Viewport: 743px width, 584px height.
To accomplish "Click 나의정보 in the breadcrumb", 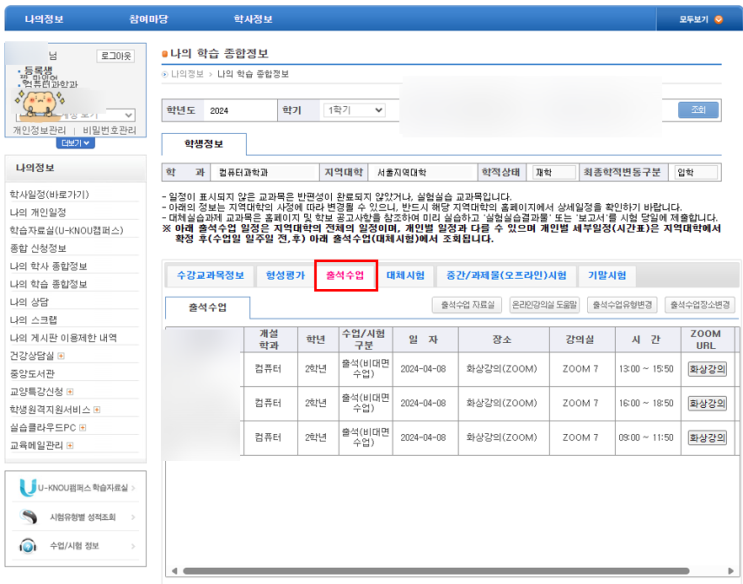I will pyautogui.click(x=187, y=74).
